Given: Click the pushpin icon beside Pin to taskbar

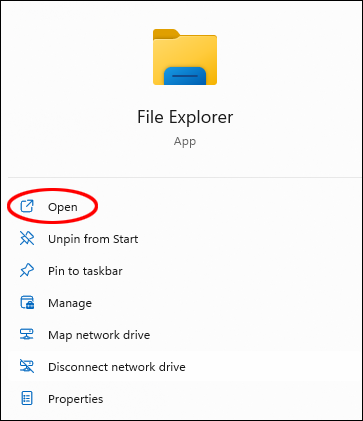Looking at the screenshot, I should (27, 270).
